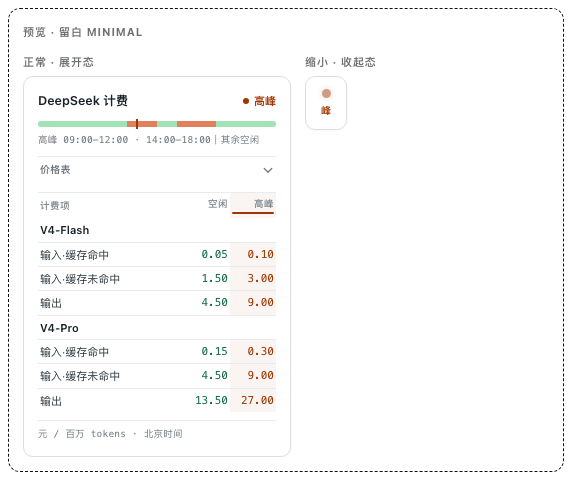
Task: Click the DeepSeek 计费 title
Action: click(x=83, y=101)
